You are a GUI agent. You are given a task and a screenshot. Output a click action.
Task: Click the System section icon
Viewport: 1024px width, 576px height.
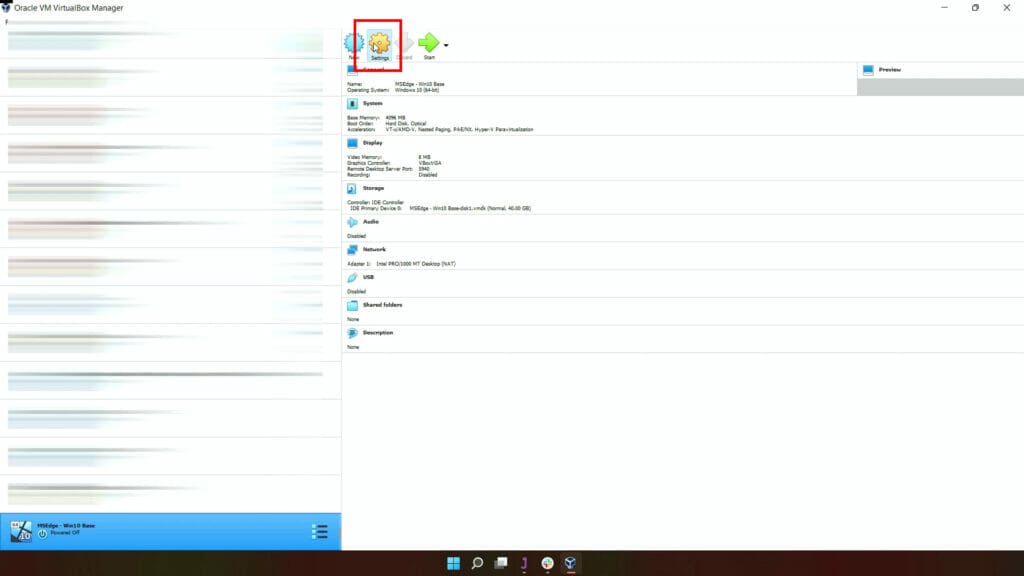(x=353, y=103)
